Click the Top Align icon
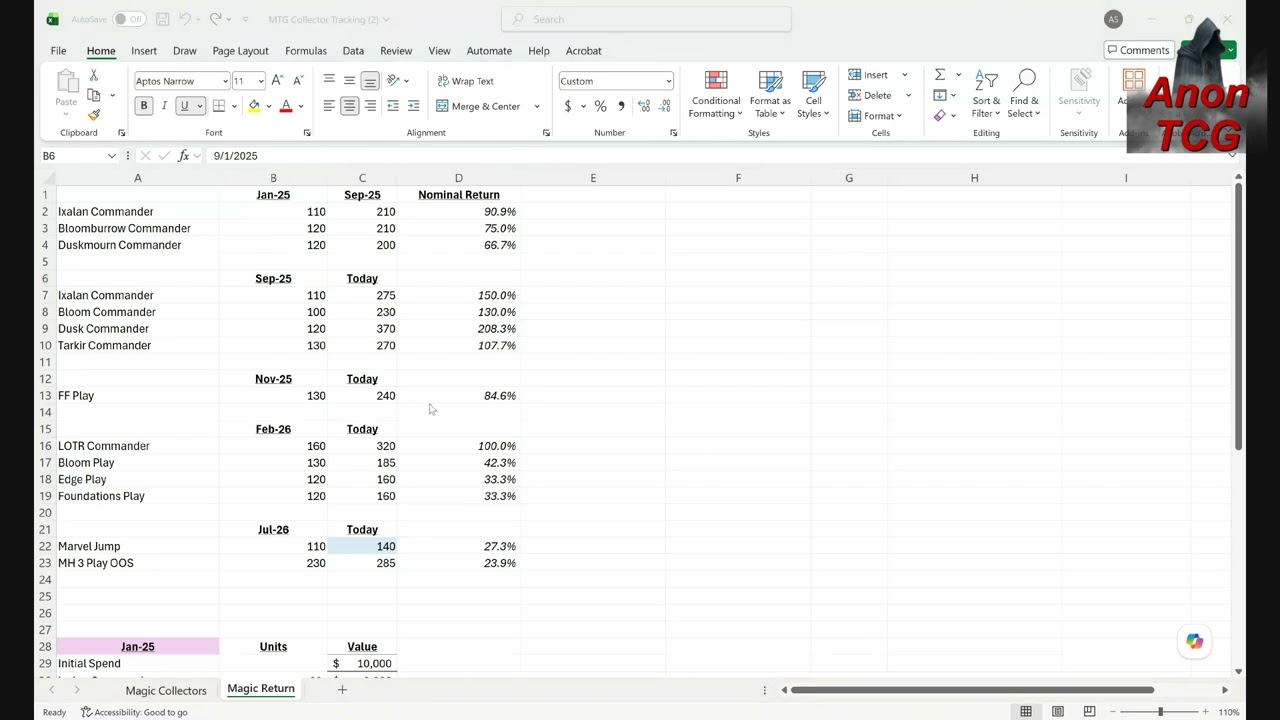Image resolution: width=1280 pixels, height=720 pixels. pyautogui.click(x=329, y=81)
